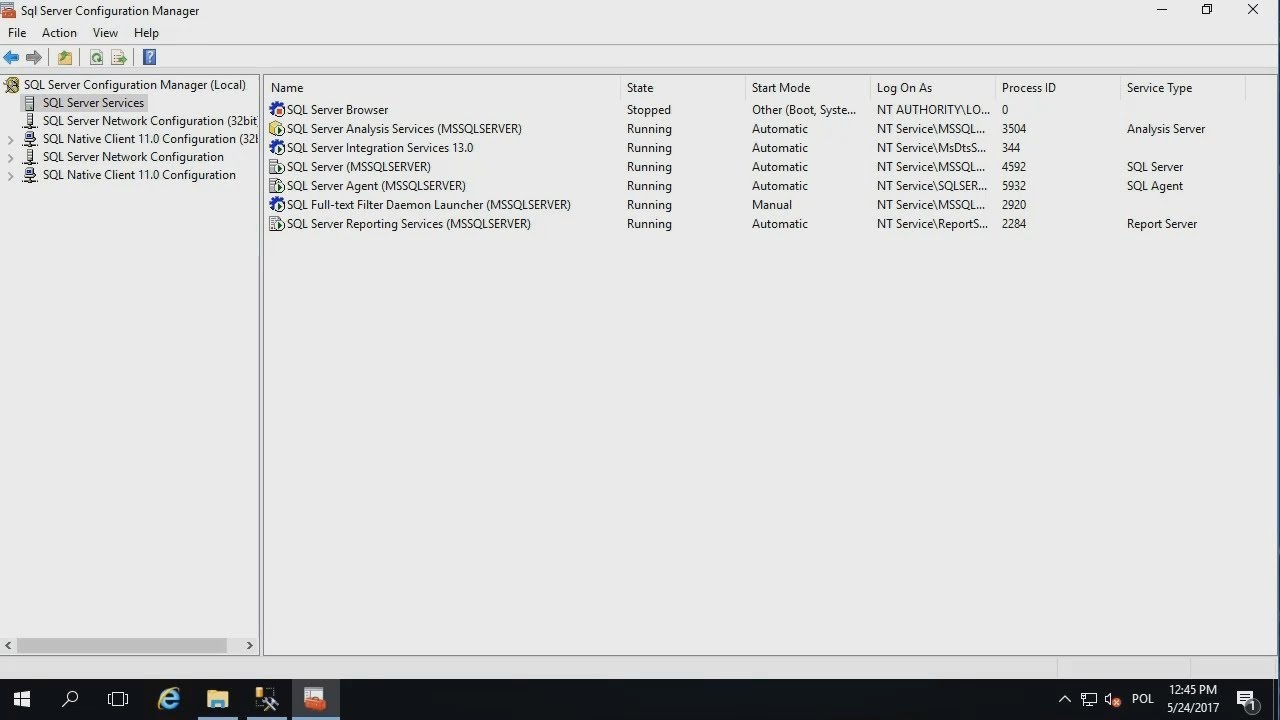Click the SQL Server Network Configuration (32bit) node icon
Viewport: 1280px width, 720px height.
click(31, 121)
